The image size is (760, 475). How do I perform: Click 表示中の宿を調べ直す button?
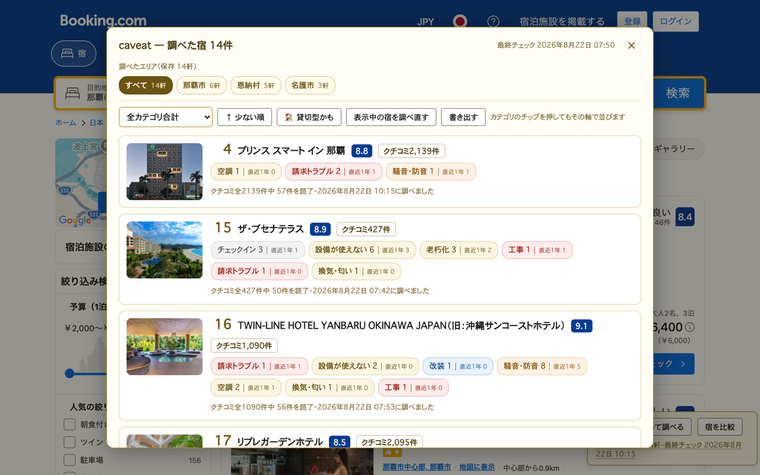pyautogui.click(x=391, y=117)
